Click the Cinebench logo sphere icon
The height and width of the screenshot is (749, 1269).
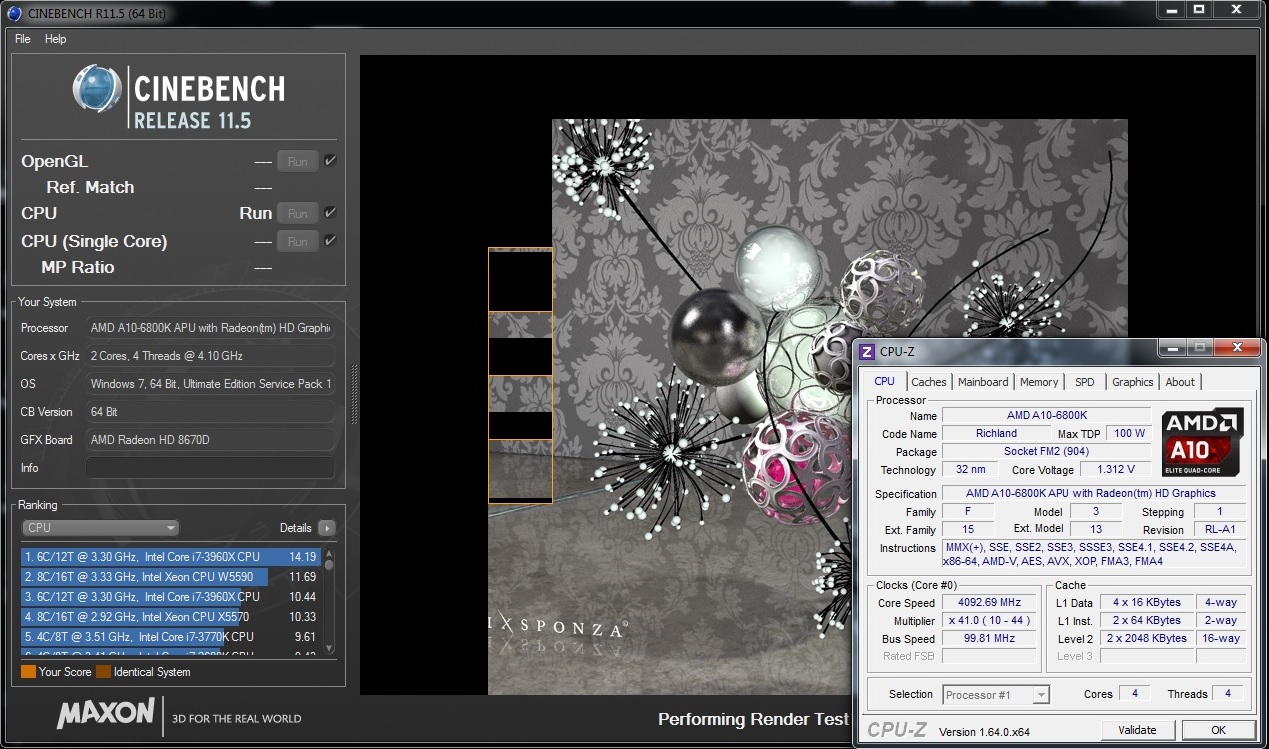tap(97, 88)
